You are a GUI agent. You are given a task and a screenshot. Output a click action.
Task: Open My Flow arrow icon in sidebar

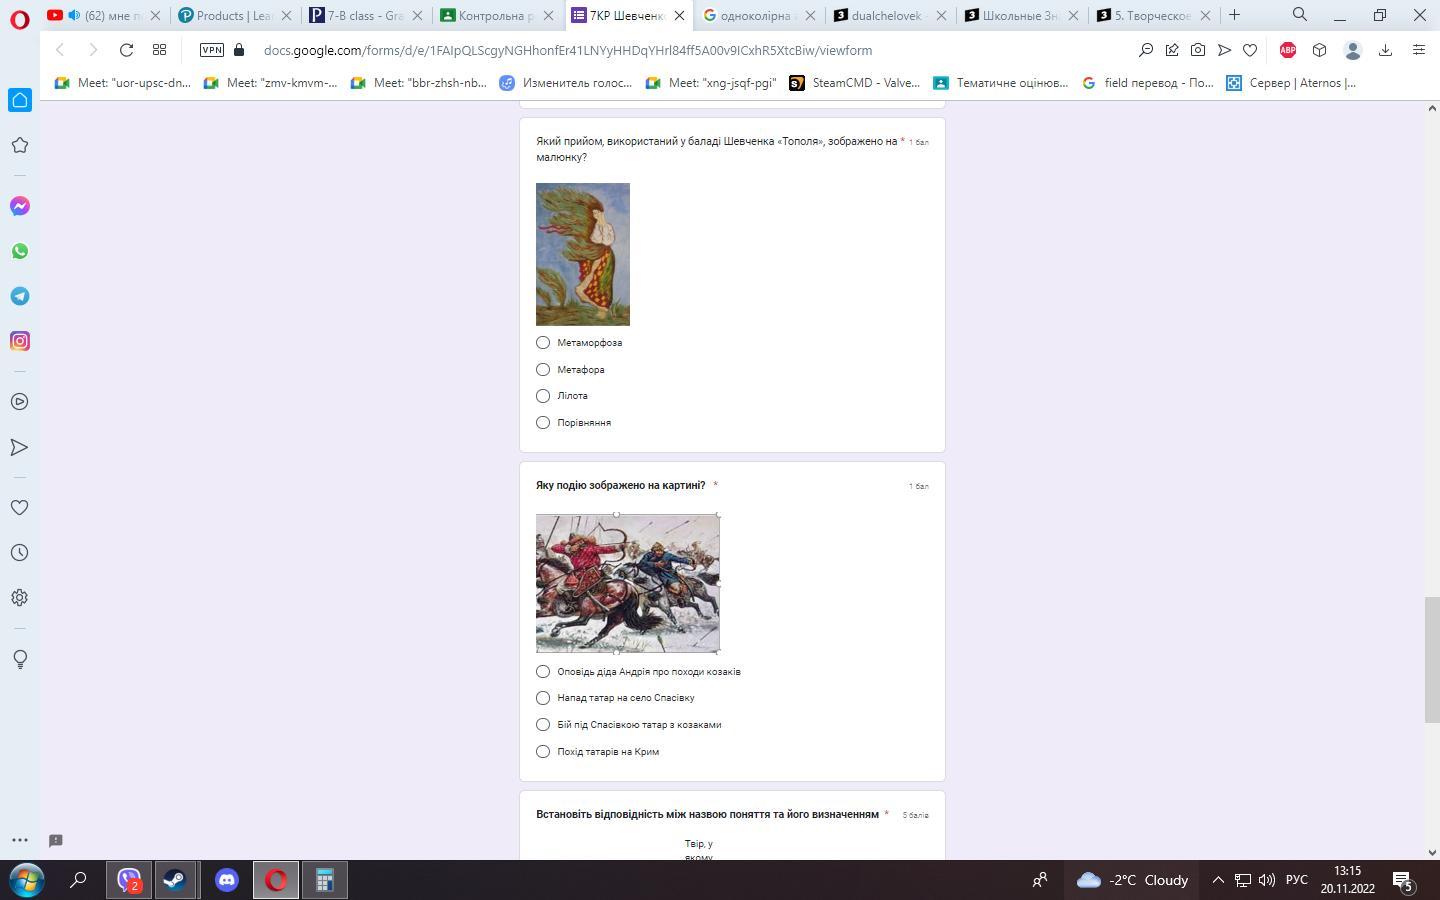pos(20,447)
